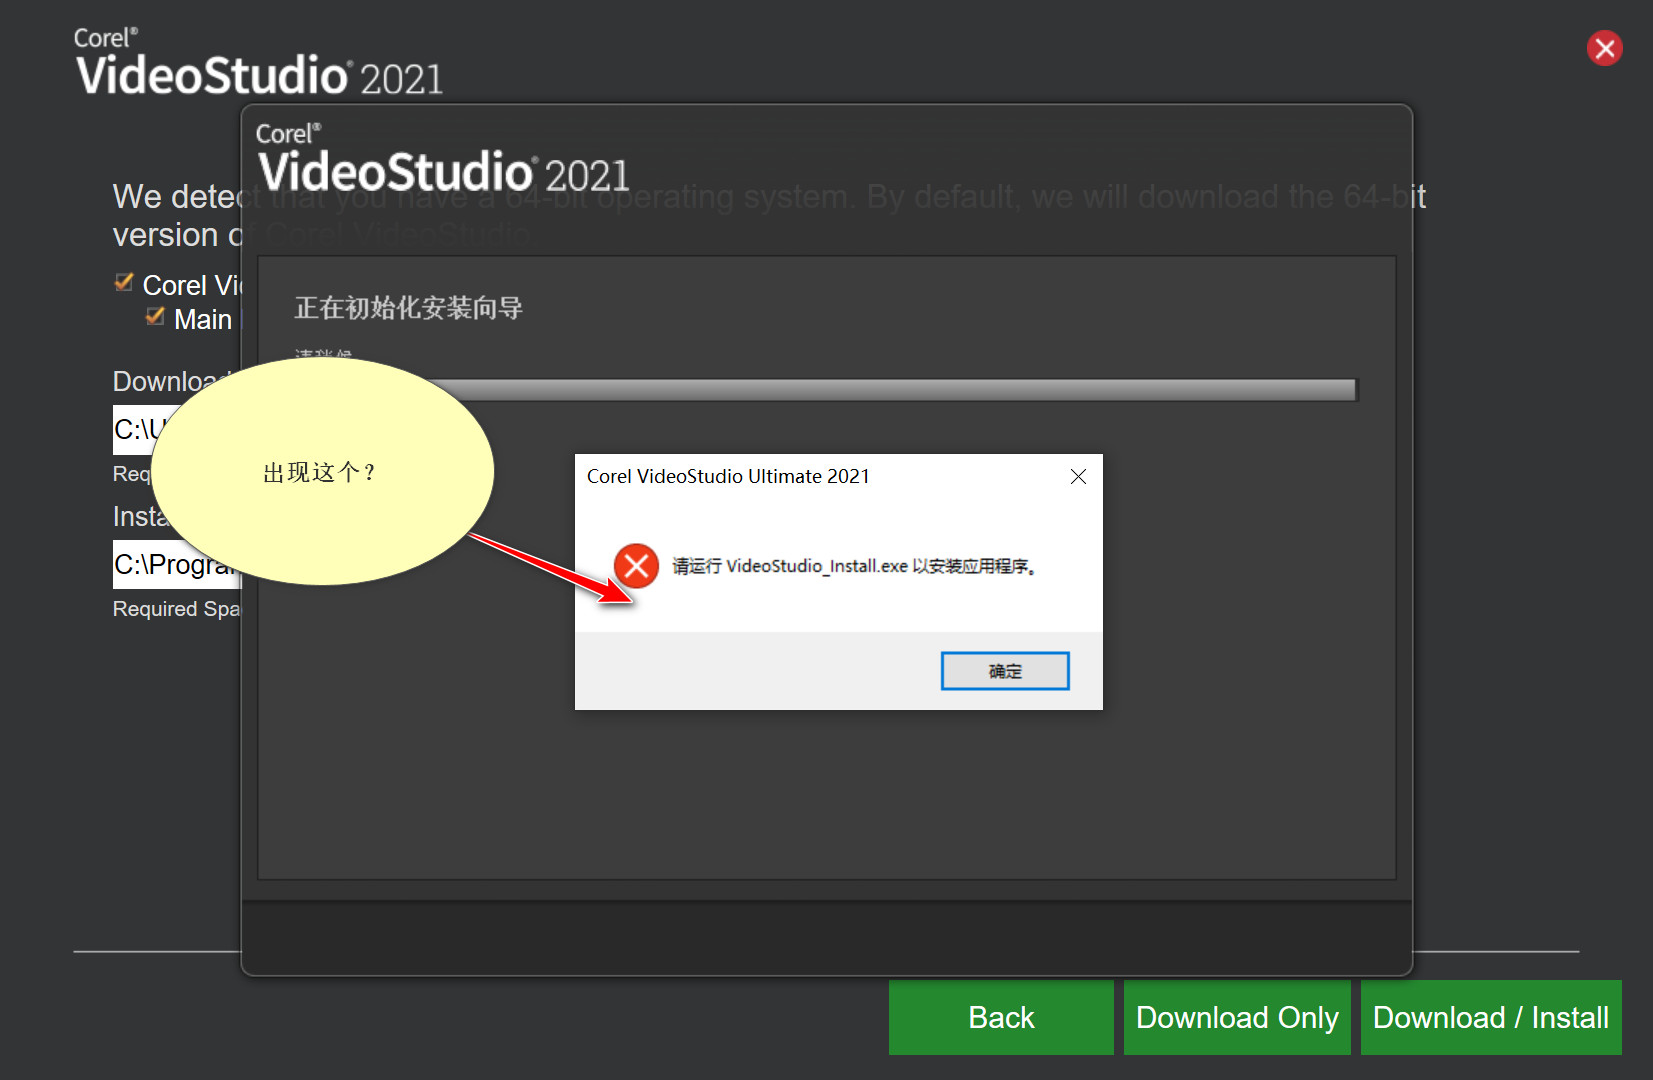
Task: Close the downloader with the red X icon
Action: 1605,48
